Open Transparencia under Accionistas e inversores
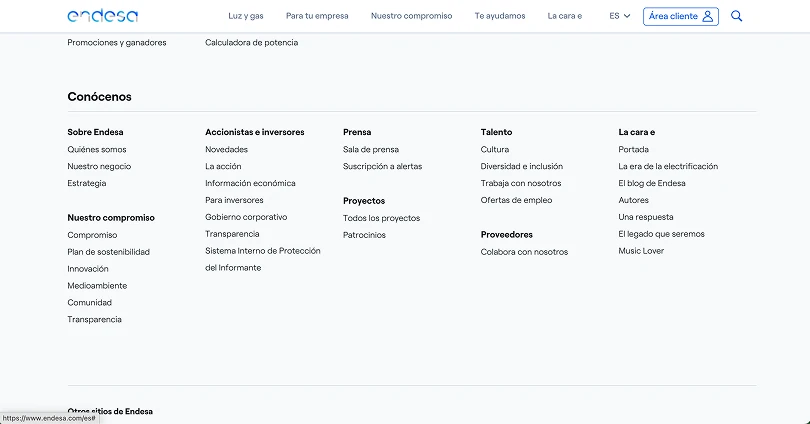This screenshot has height=424, width=810. tap(232, 234)
